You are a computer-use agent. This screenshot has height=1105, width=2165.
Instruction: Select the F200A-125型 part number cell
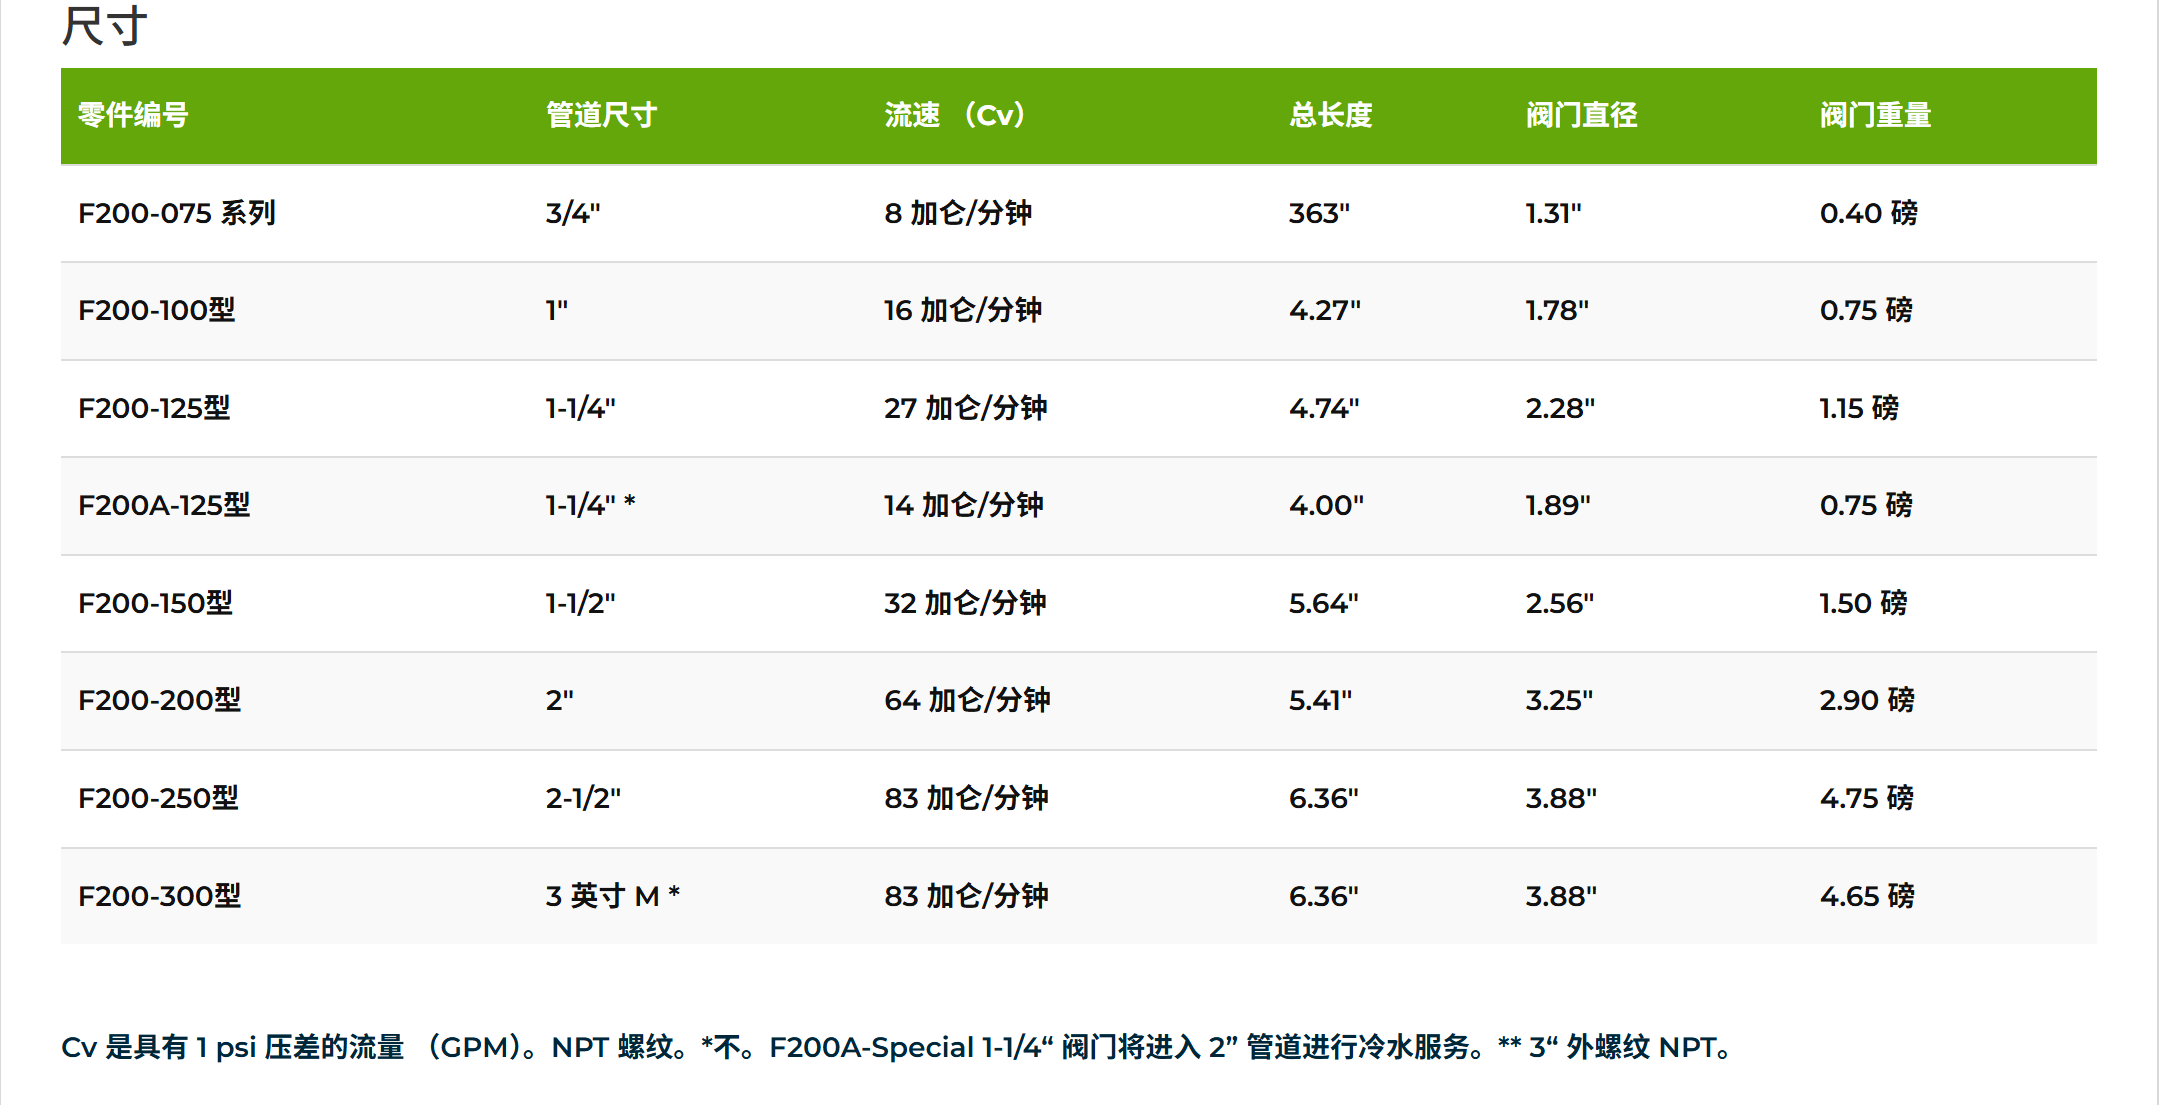coord(164,505)
